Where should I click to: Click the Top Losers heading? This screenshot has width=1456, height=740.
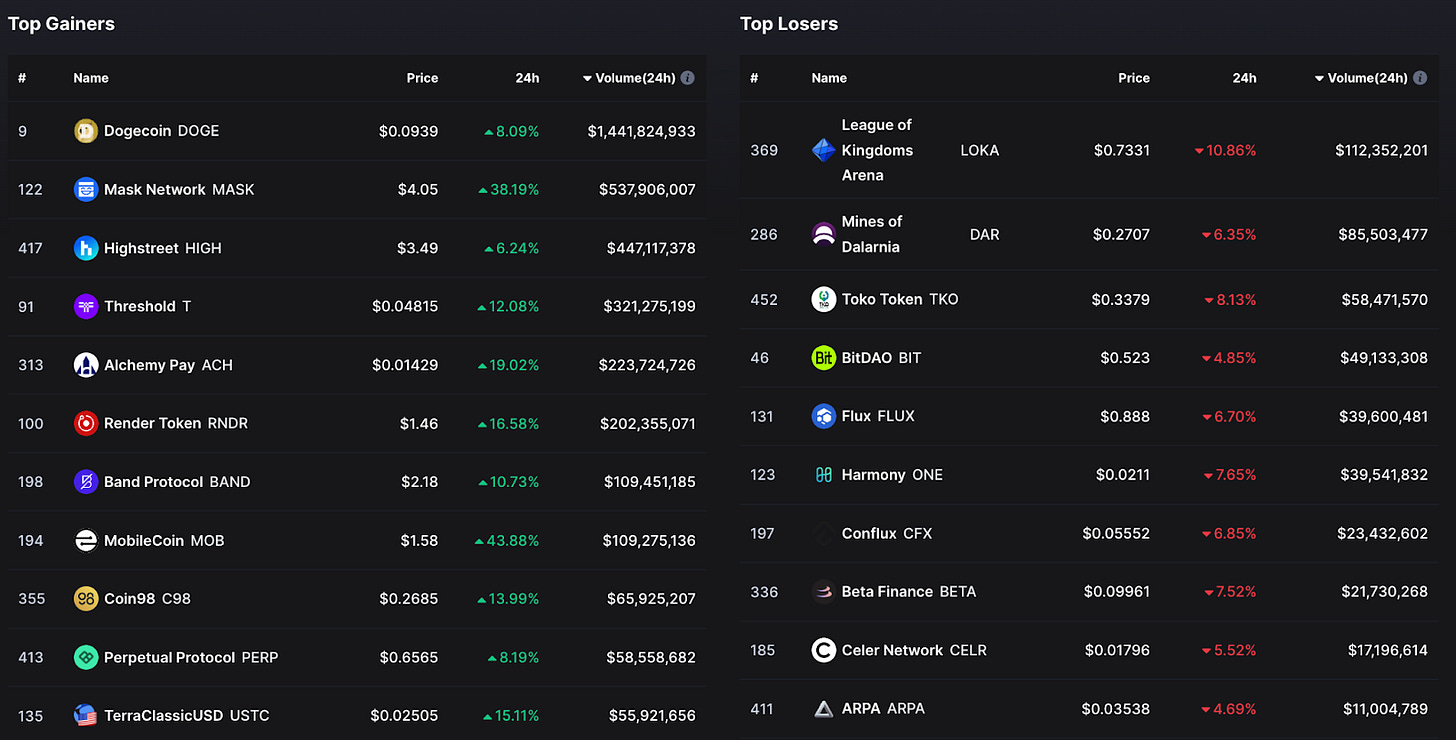(x=789, y=24)
